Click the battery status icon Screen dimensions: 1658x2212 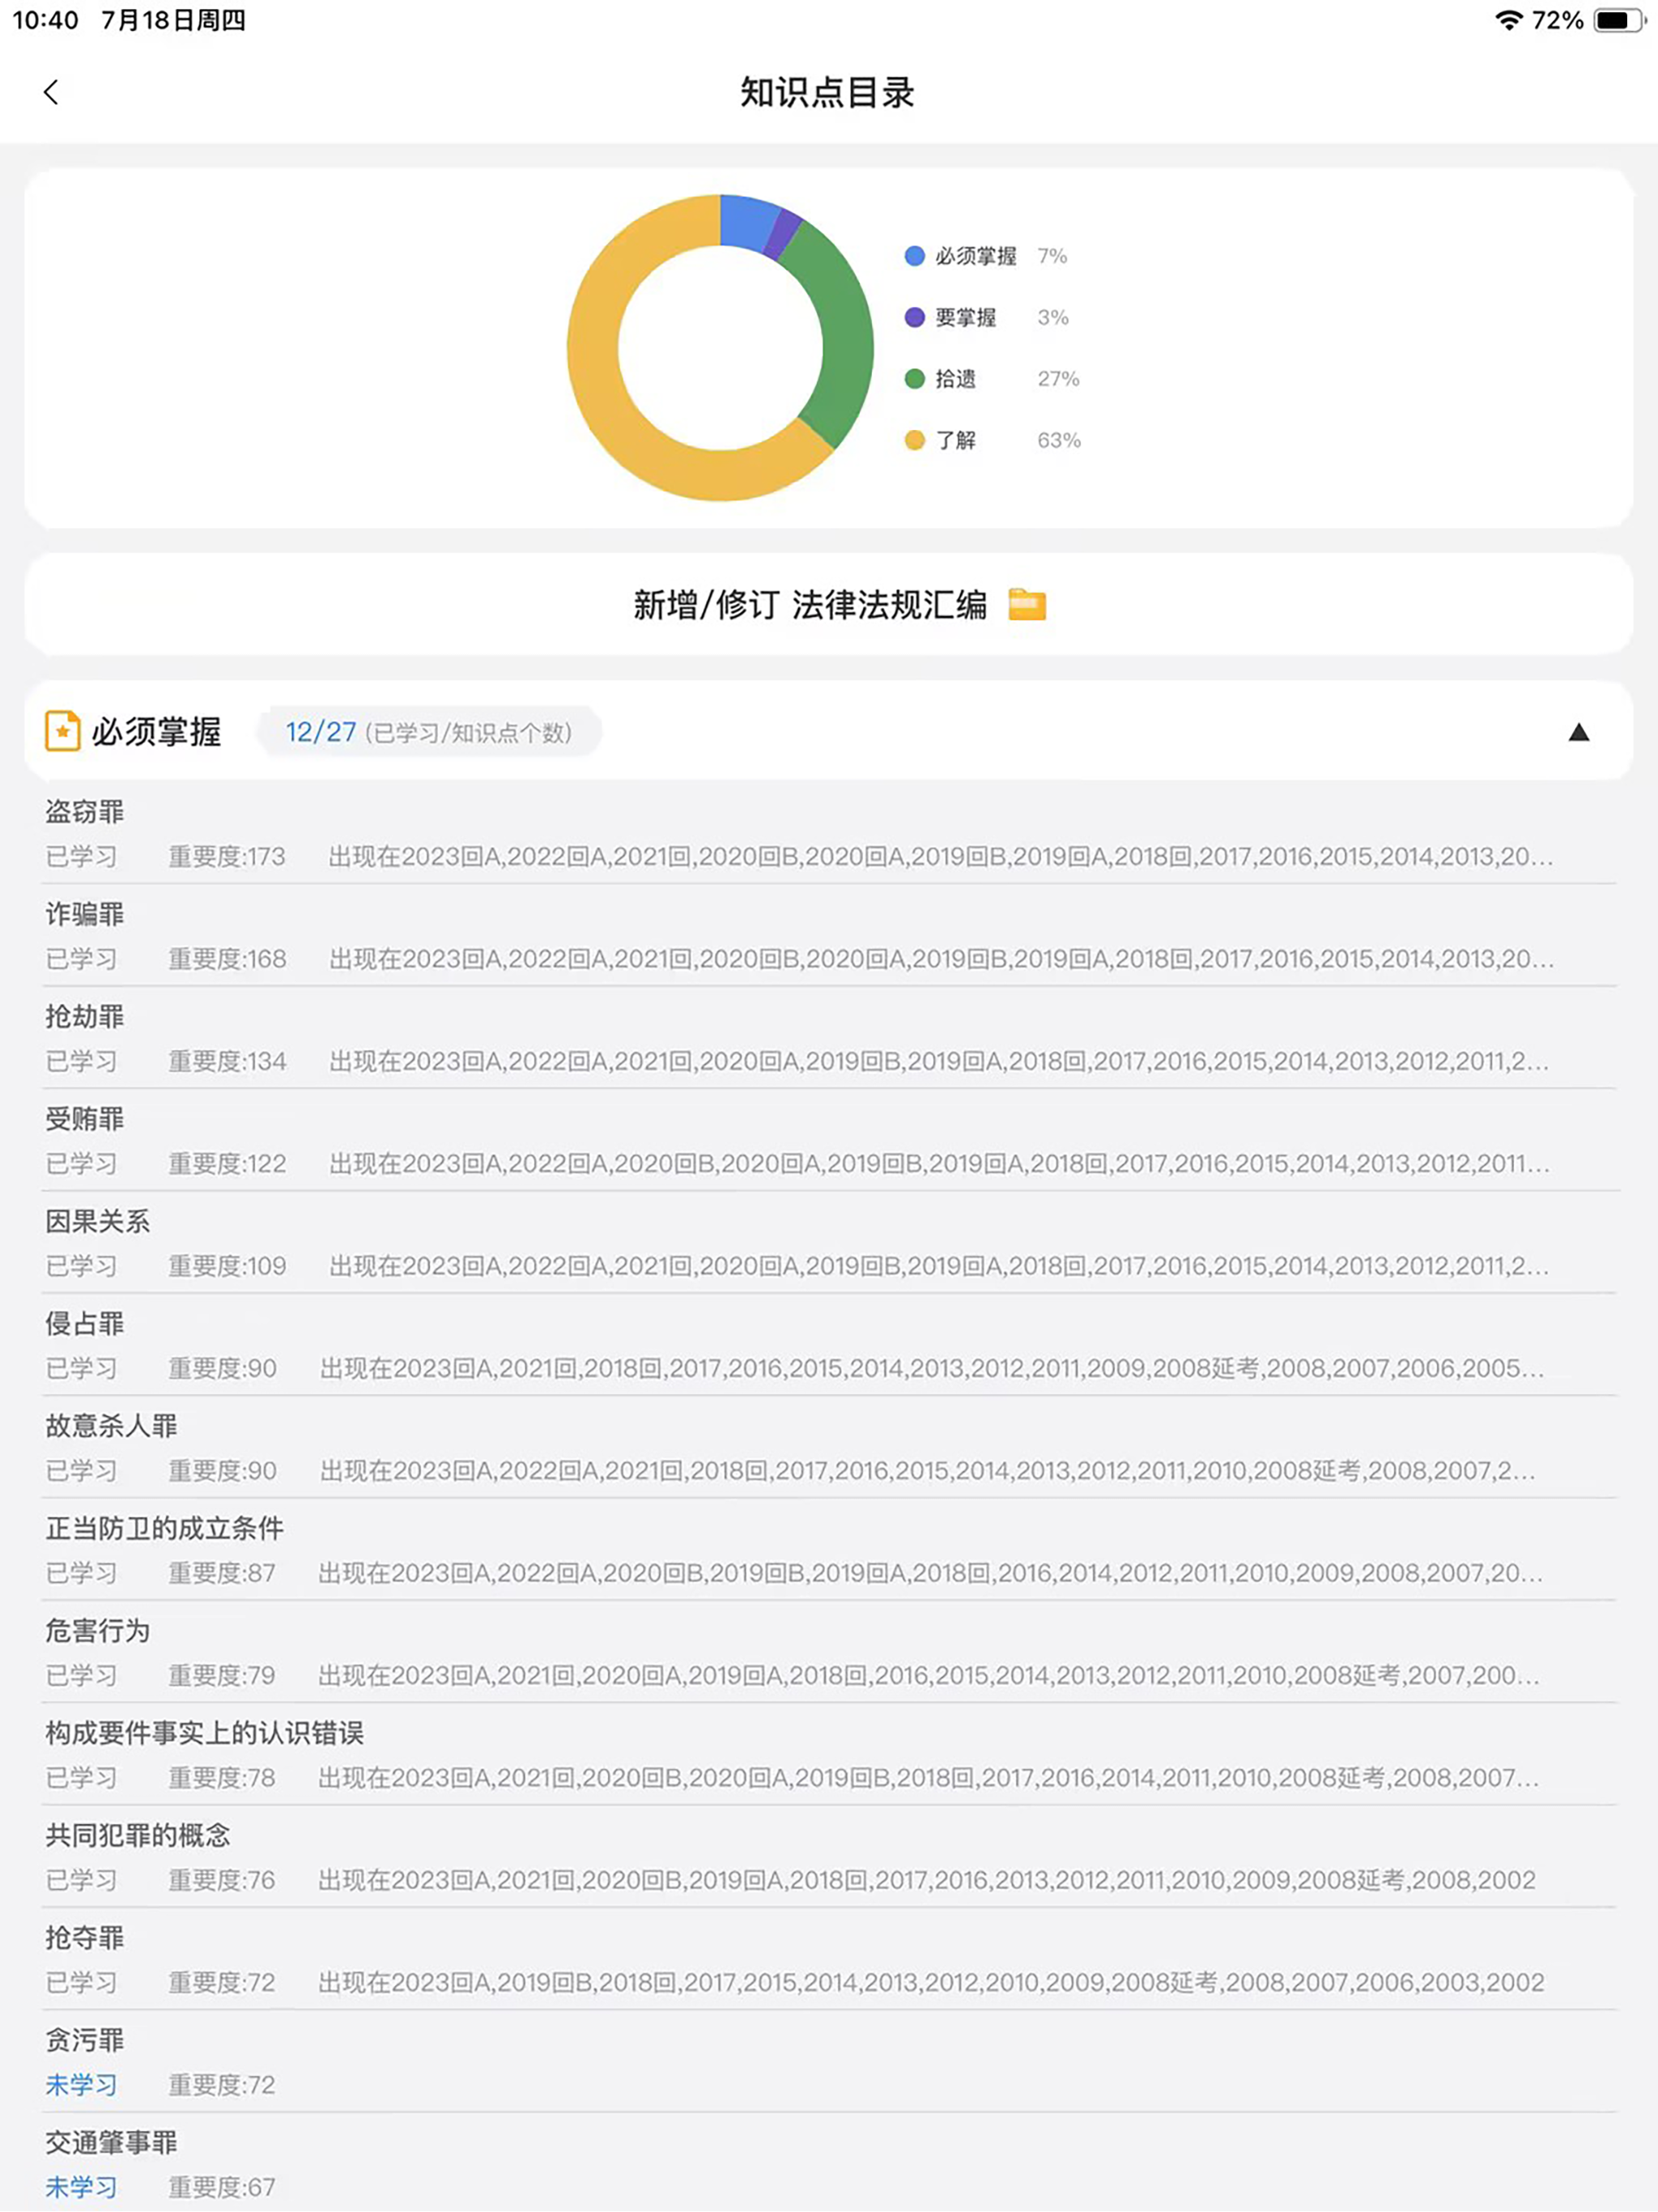click(x=1619, y=20)
